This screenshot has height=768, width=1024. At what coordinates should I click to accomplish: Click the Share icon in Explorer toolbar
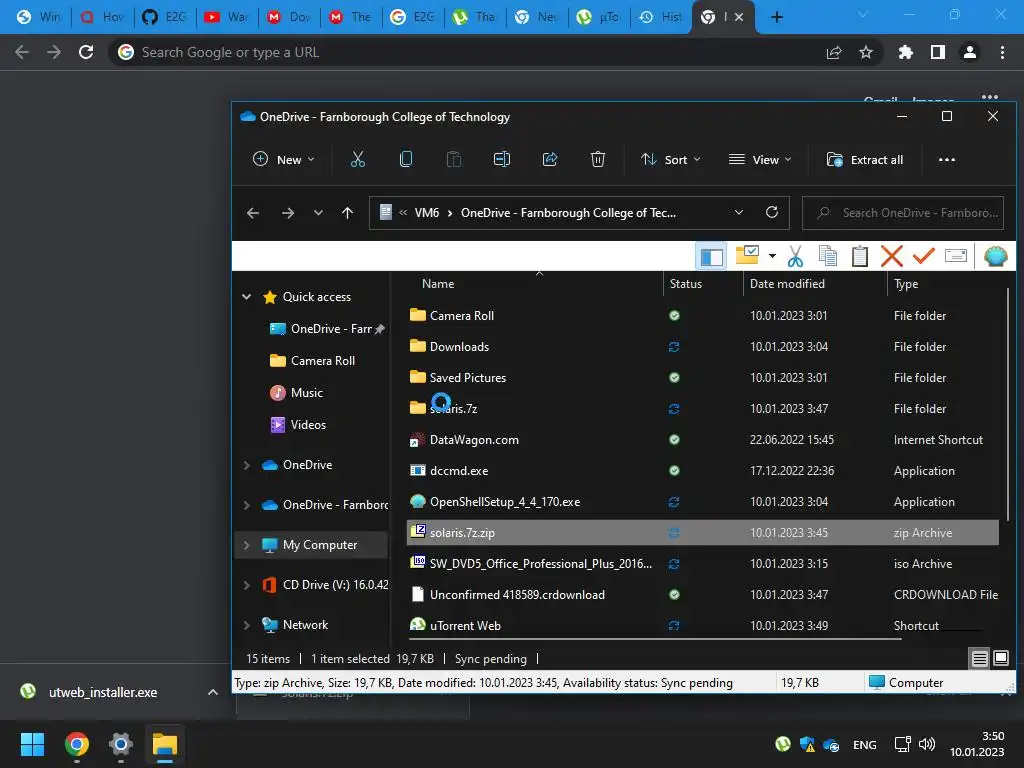point(550,159)
